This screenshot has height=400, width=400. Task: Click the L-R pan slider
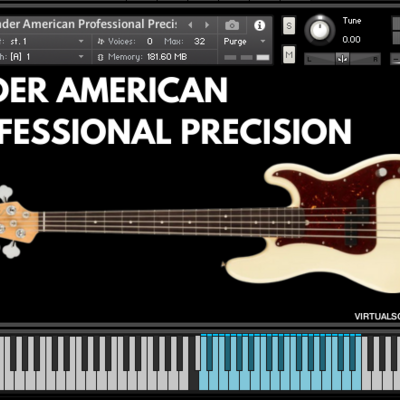[x=342, y=59]
